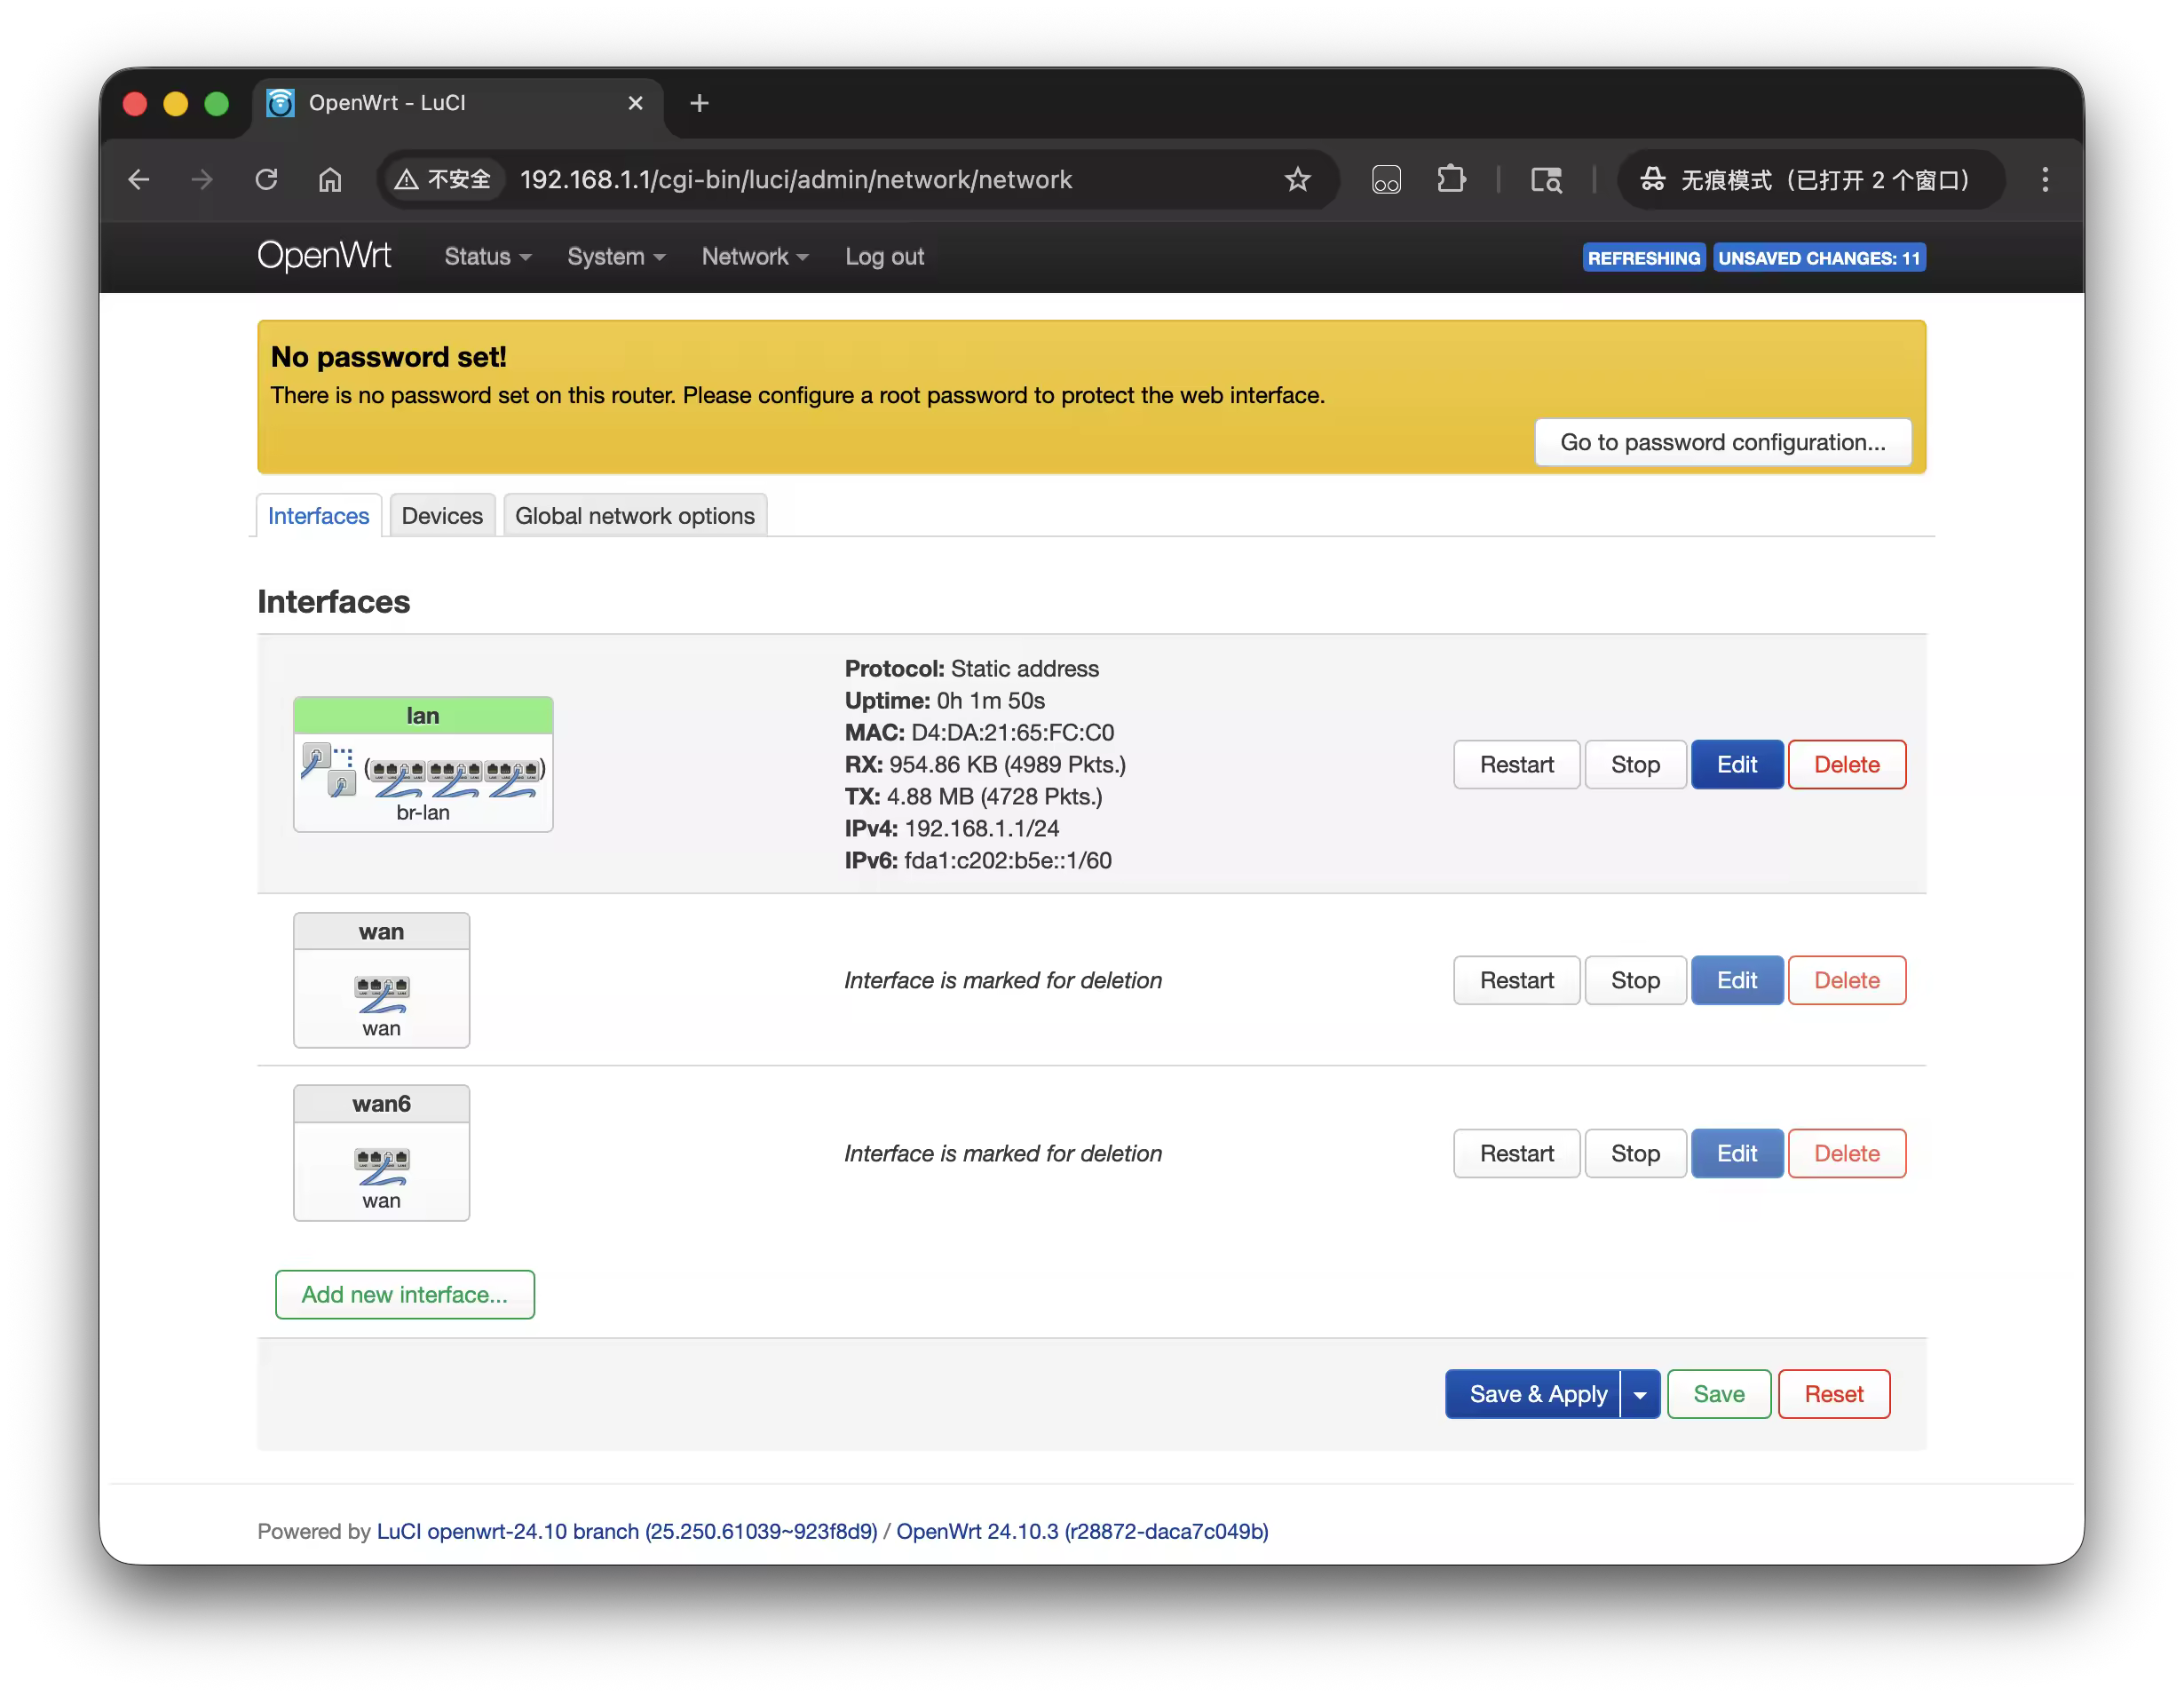Close the OpenWrt - LuCI tab
Screen dimensions: 2184x1696
[635, 103]
